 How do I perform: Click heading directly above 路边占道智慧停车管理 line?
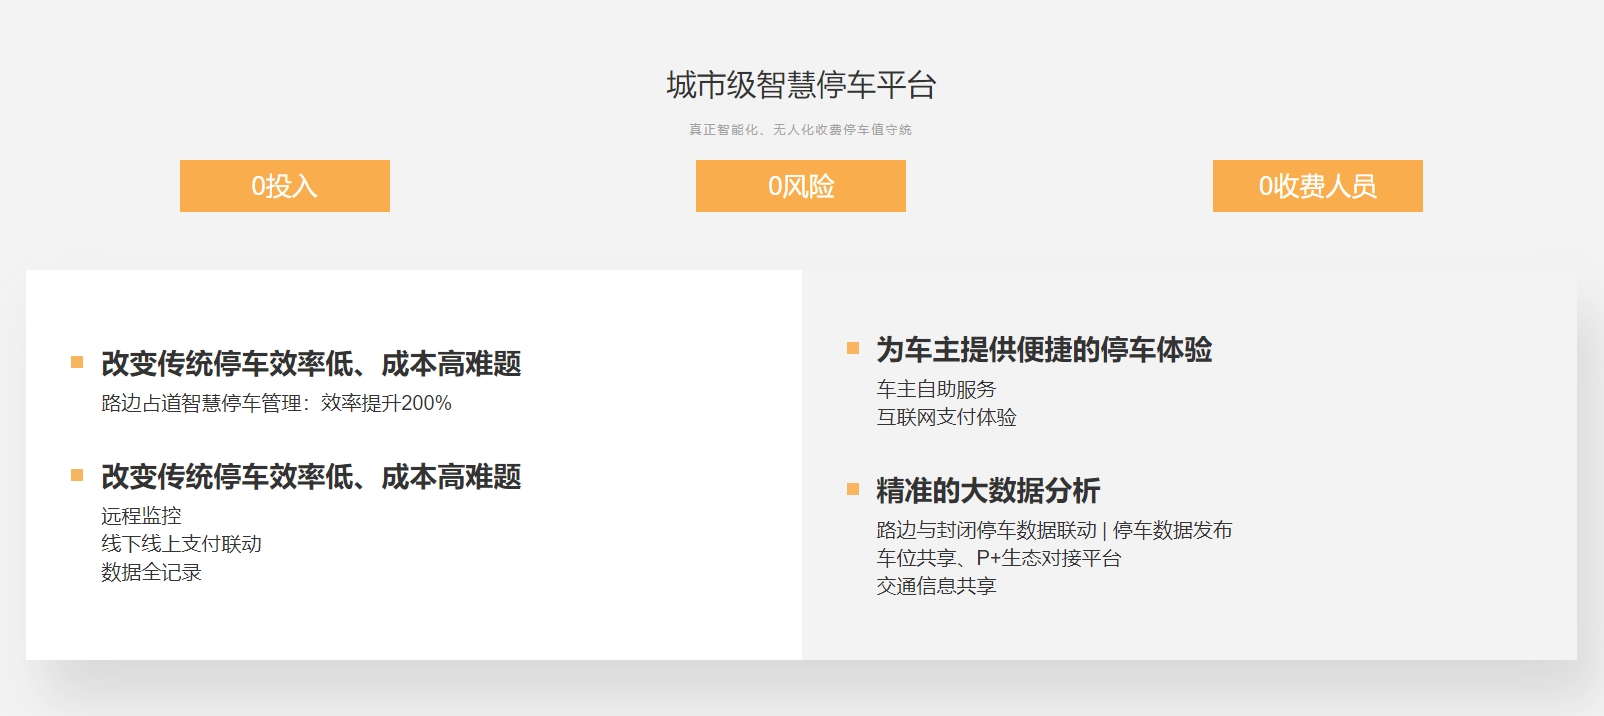click(x=311, y=364)
